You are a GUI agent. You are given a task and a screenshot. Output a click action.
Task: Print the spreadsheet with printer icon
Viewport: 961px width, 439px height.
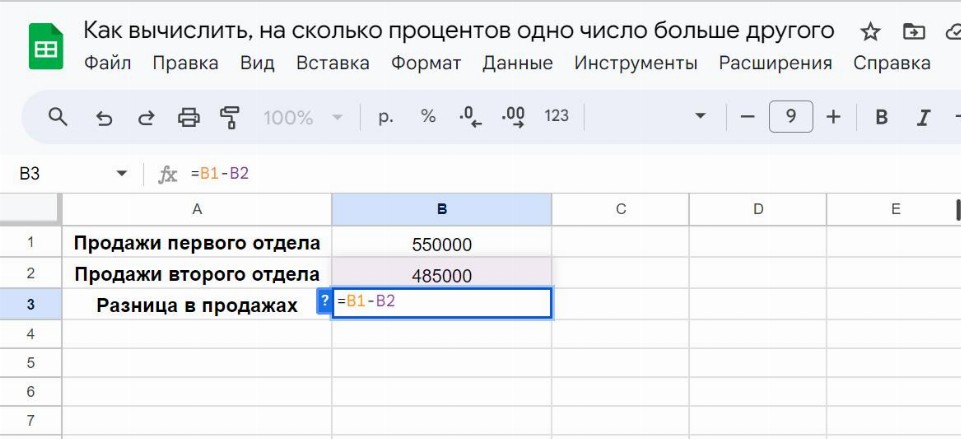pos(189,117)
